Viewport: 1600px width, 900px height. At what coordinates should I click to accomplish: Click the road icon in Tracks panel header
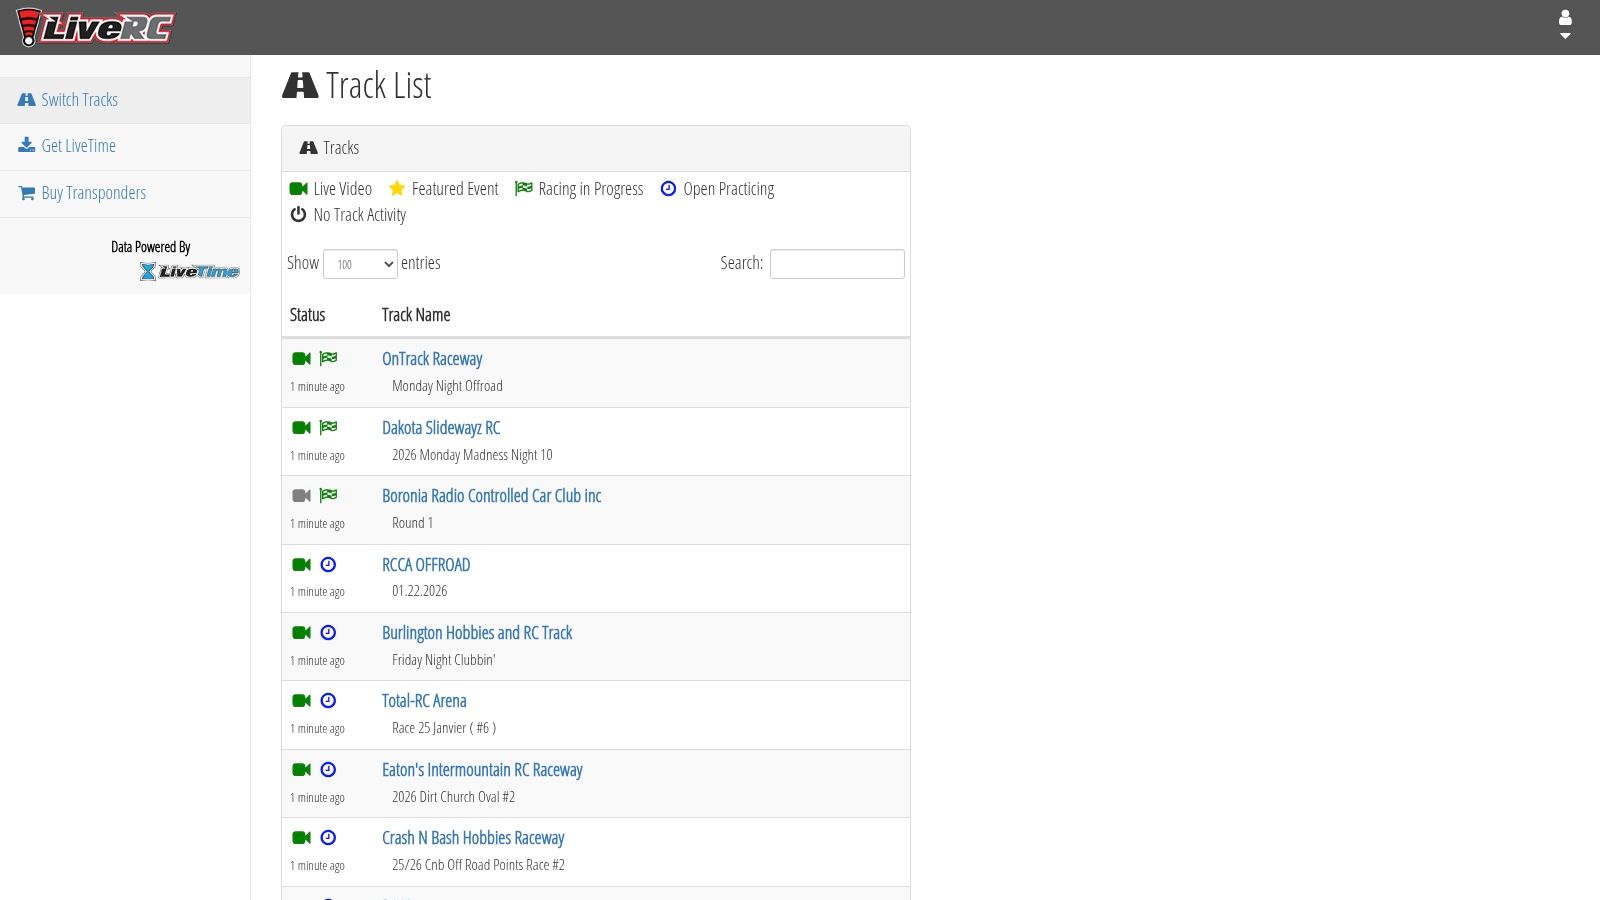[x=309, y=148]
